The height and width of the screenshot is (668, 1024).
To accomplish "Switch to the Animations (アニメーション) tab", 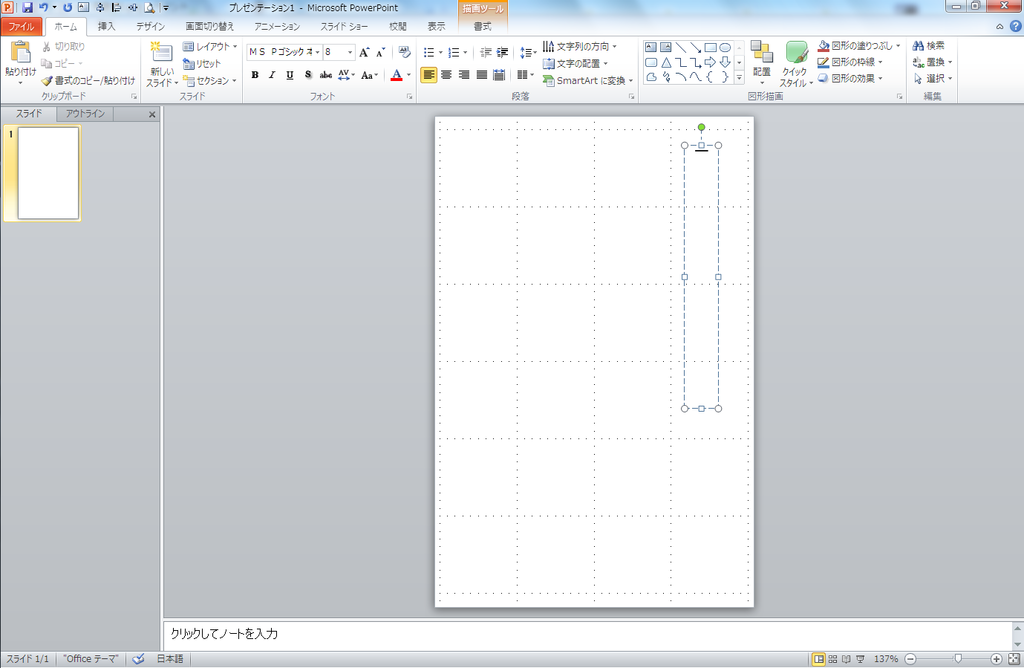I will coord(278,27).
